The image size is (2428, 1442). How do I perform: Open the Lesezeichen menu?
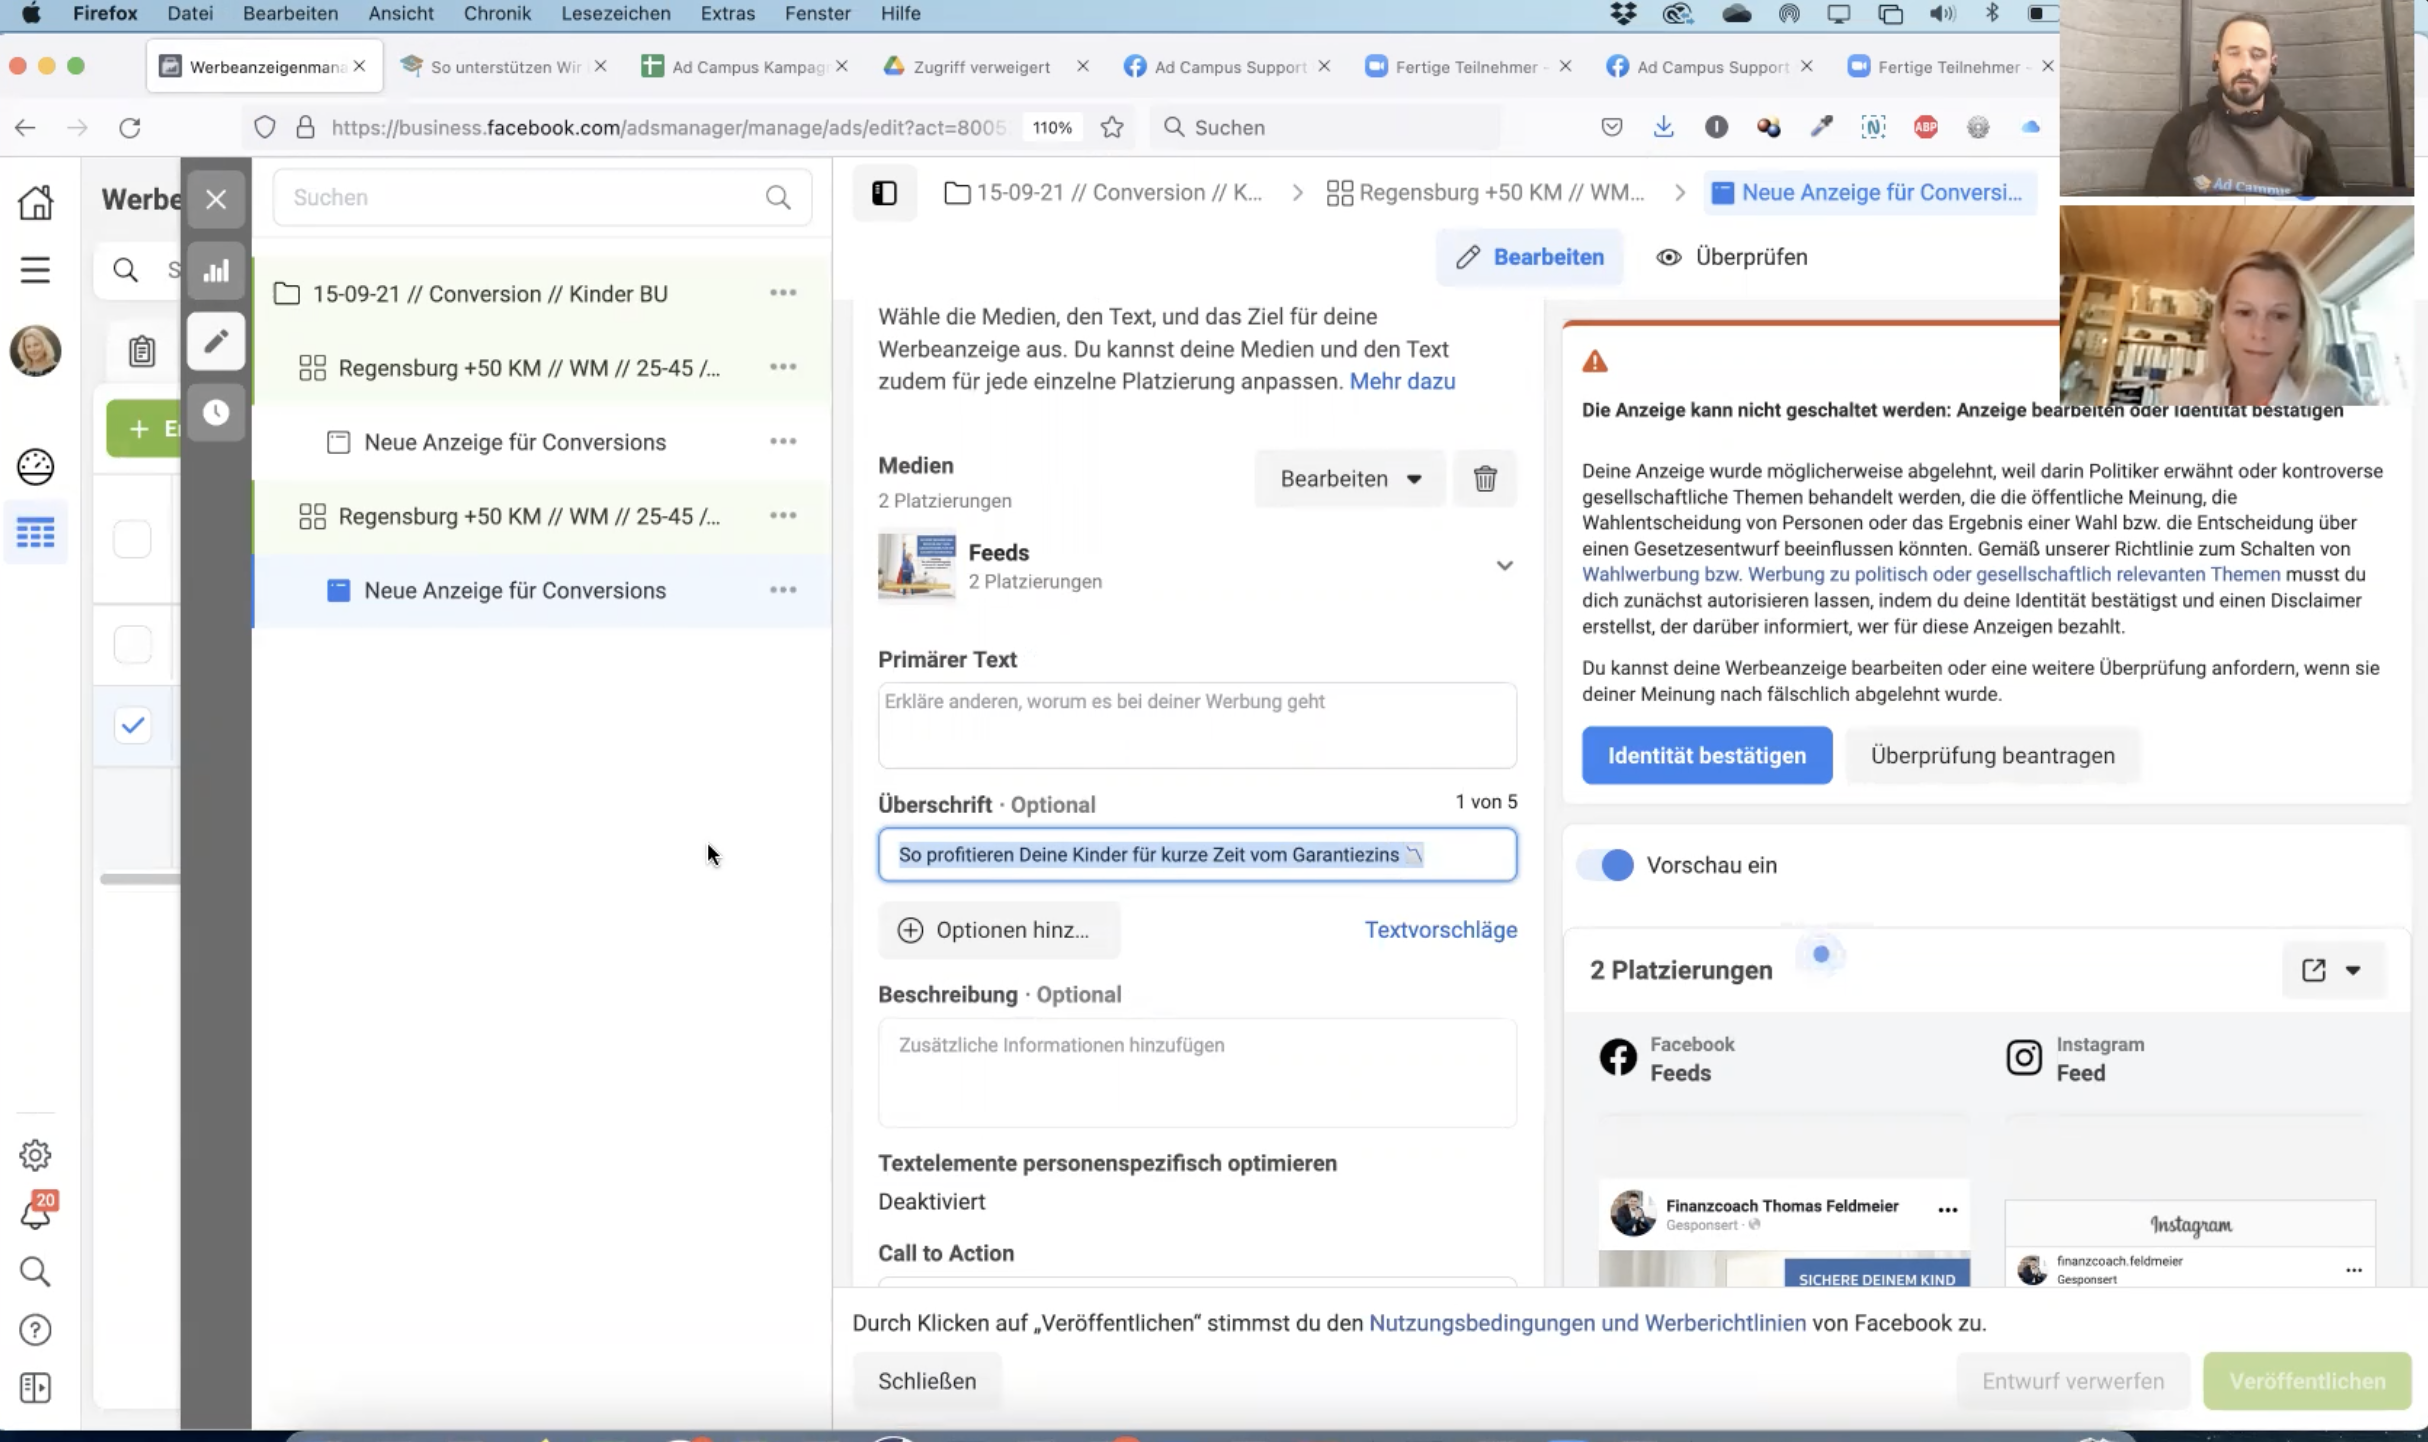click(x=616, y=14)
